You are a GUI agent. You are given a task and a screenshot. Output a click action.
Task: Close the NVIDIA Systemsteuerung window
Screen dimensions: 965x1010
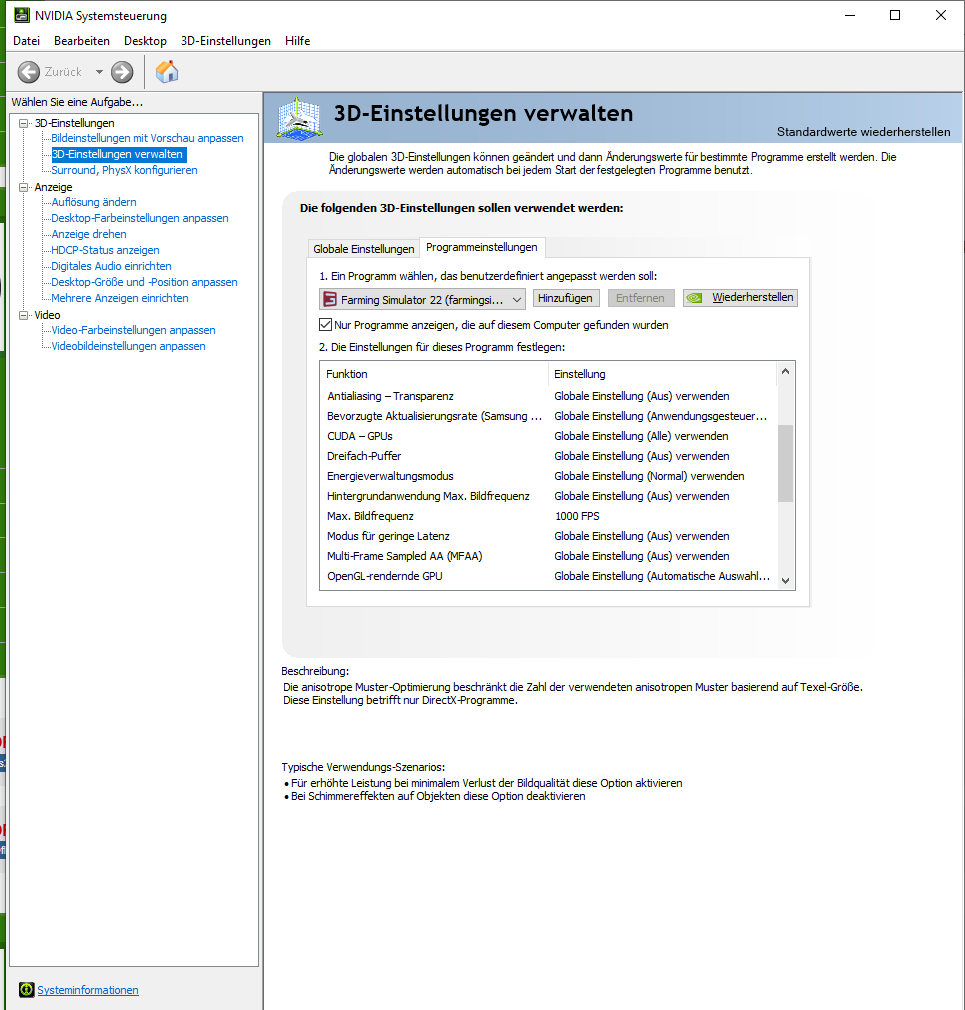coord(941,15)
